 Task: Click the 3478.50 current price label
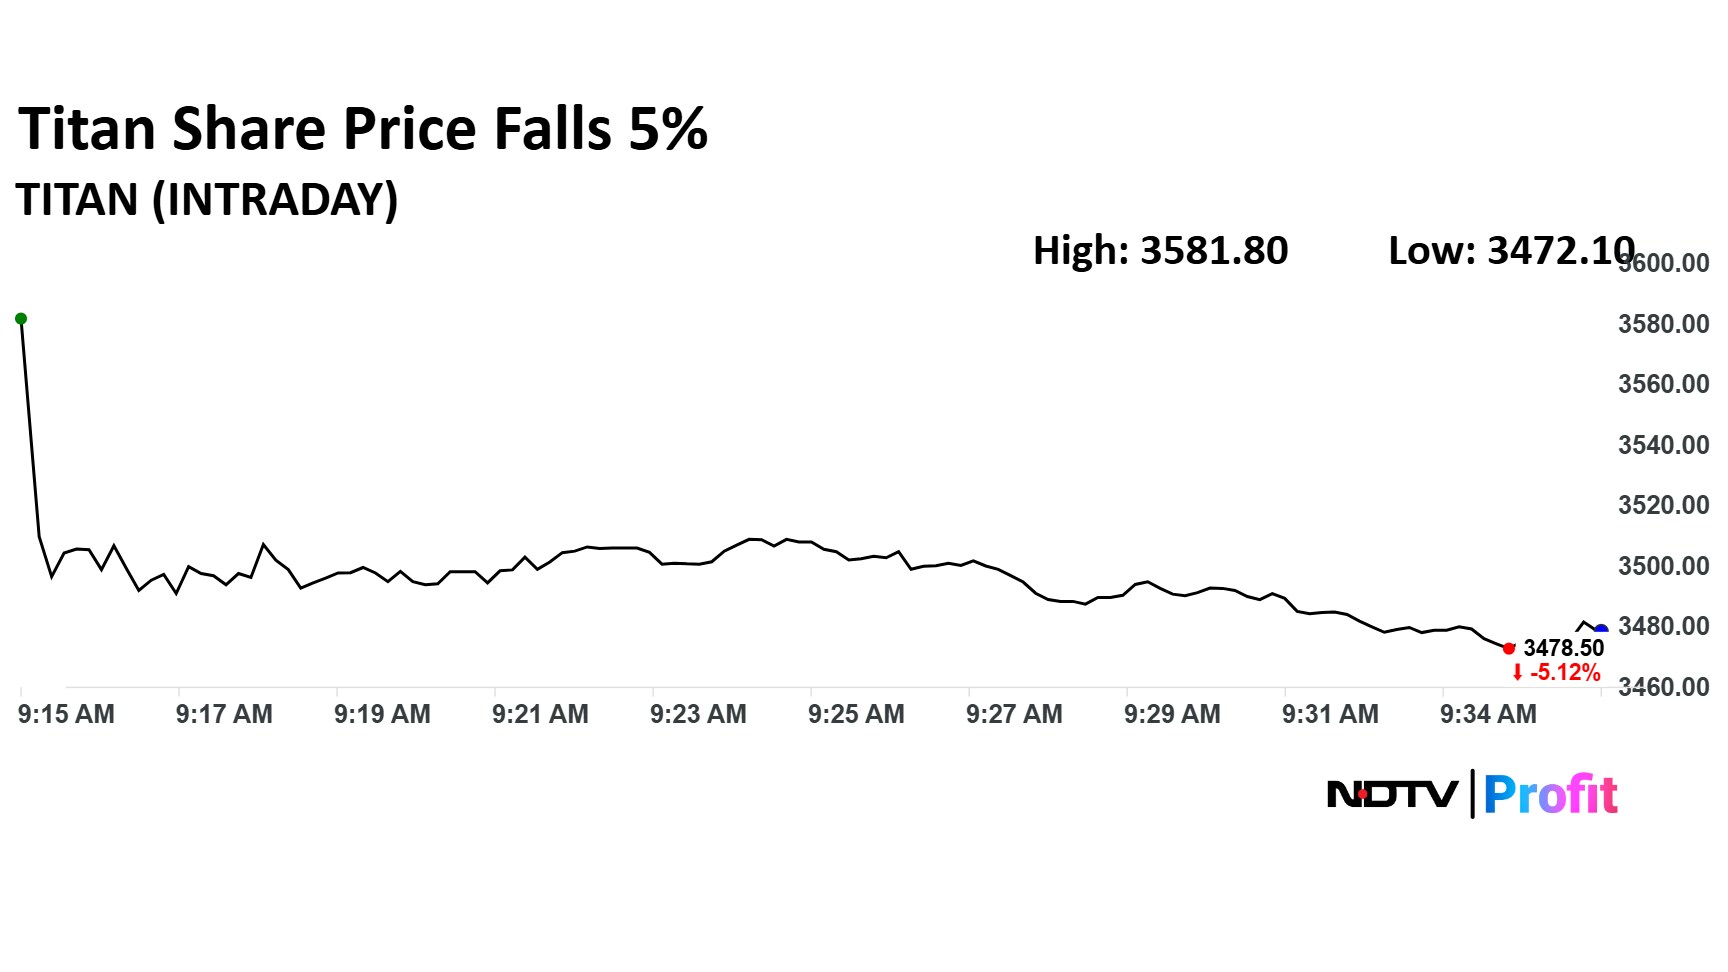click(1563, 648)
